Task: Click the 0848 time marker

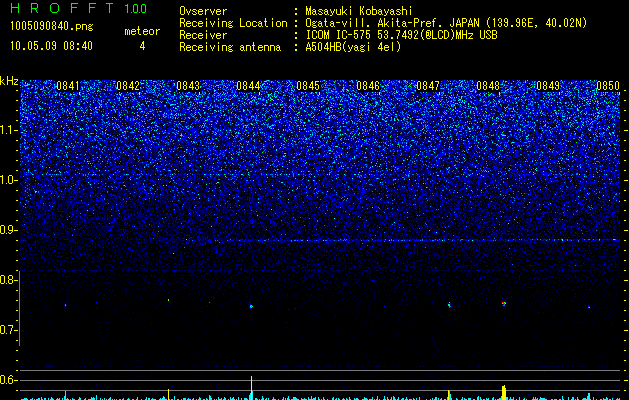Action: click(488, 86)
